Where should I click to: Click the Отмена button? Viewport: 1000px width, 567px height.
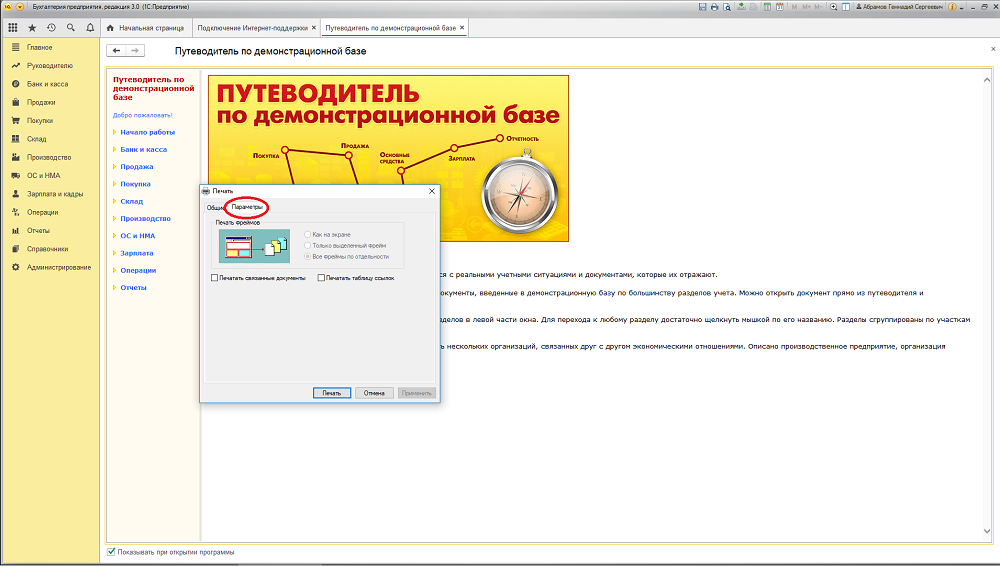tap(374, 393)
